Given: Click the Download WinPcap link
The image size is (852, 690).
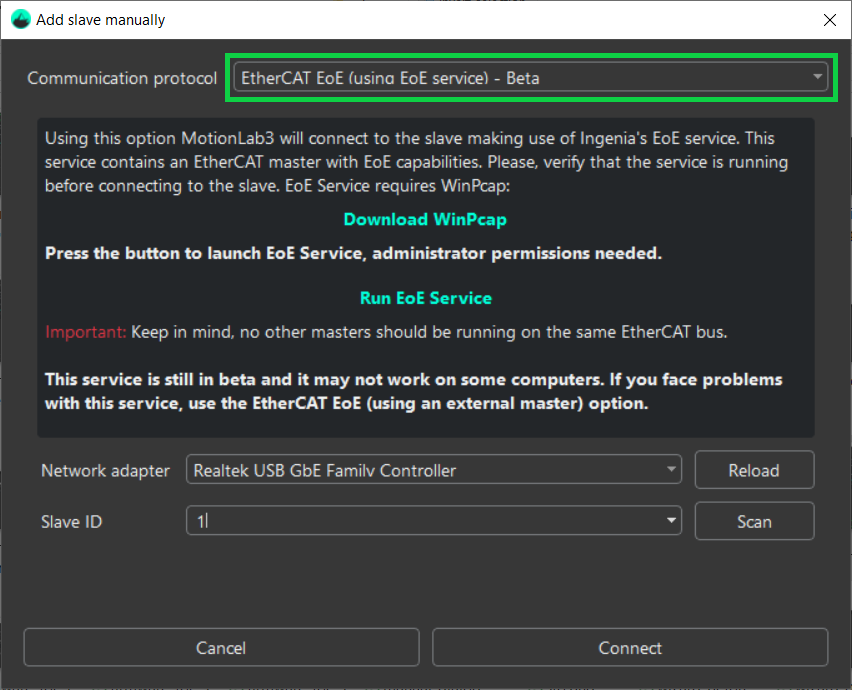Looking at the screenshot, I should (x=424, y=219).
